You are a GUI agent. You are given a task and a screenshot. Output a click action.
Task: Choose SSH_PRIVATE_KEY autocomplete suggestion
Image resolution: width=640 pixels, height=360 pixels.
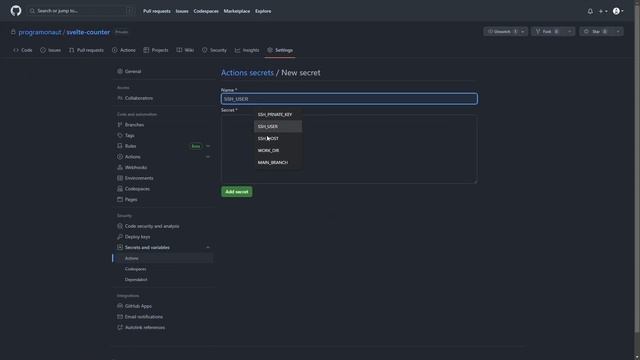[x=278, y=115]
